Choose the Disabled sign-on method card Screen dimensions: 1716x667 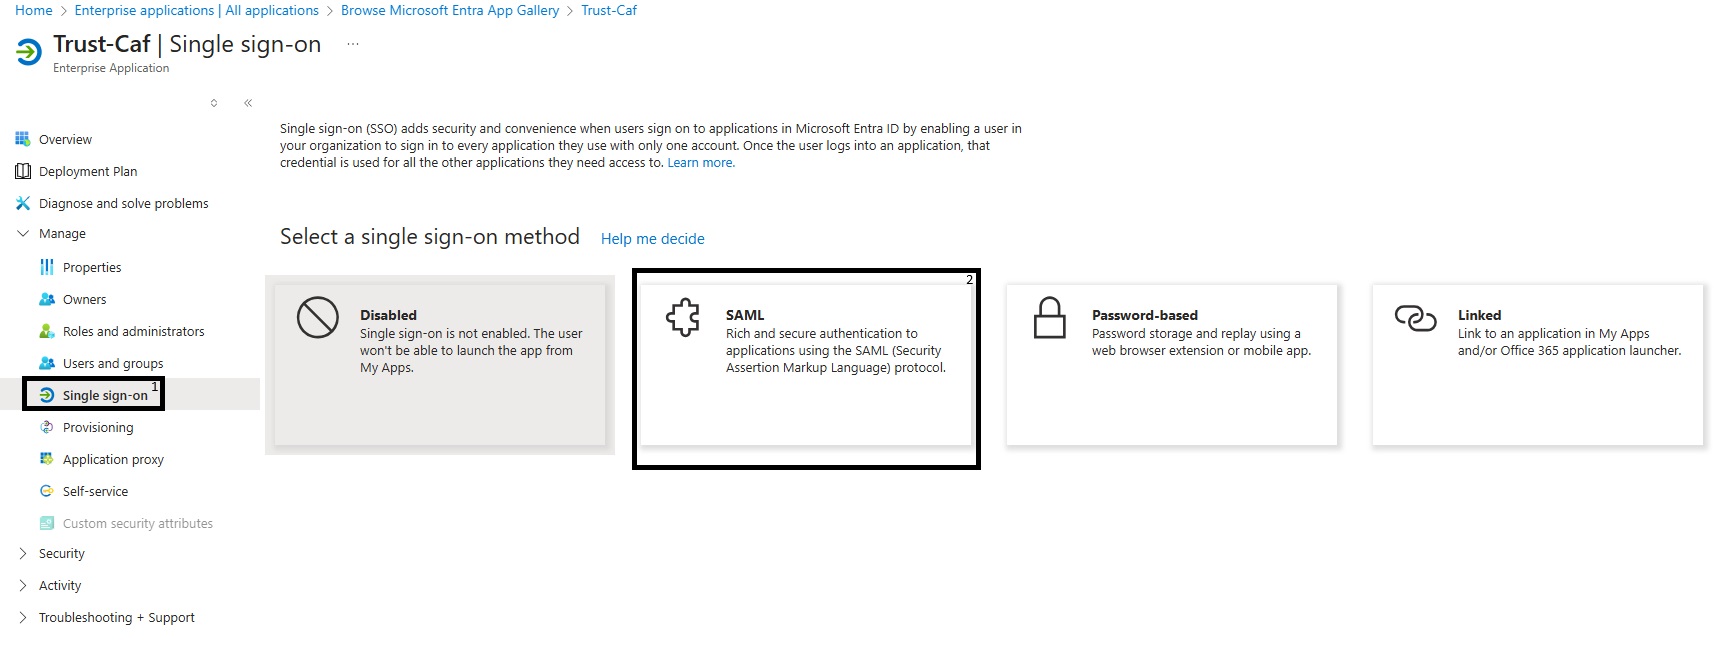[x=440, y=365]
